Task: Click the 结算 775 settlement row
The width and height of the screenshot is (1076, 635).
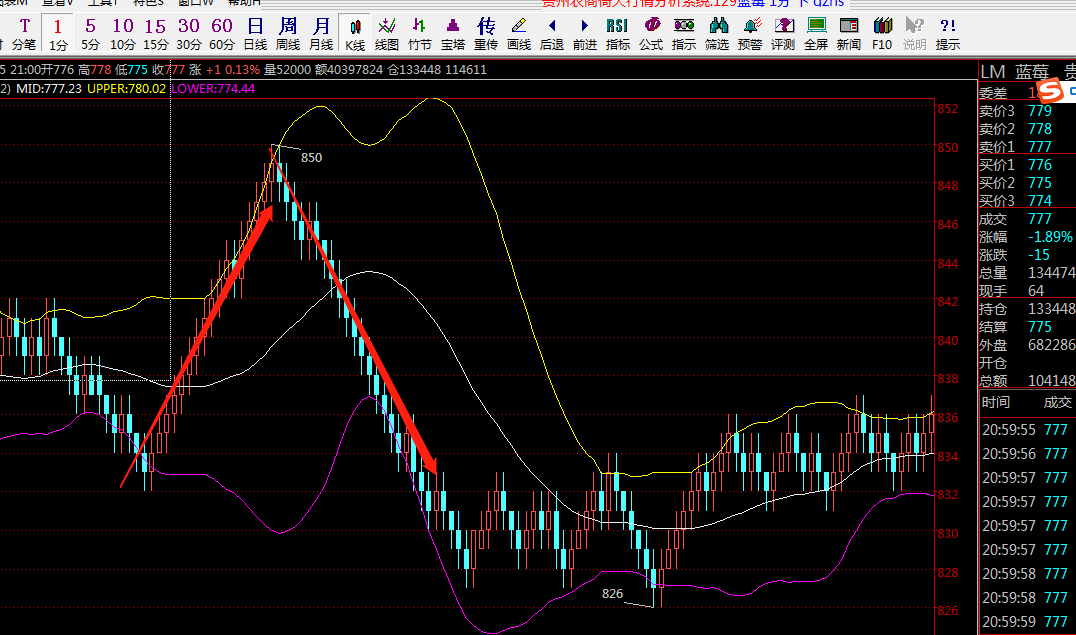Action: [1027, 327]
